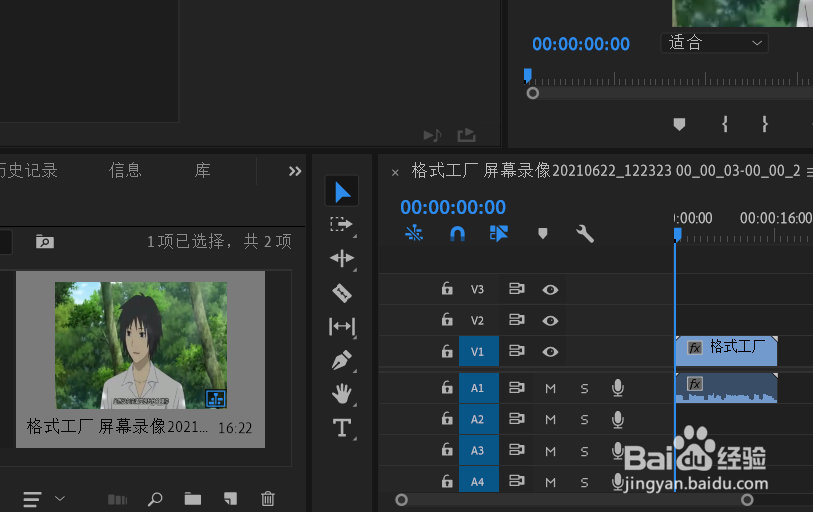This screenshot has height=512, width=813.
Task: Select the project clip thumbnail
Action: pyautogui.click(x=141, y=345)
